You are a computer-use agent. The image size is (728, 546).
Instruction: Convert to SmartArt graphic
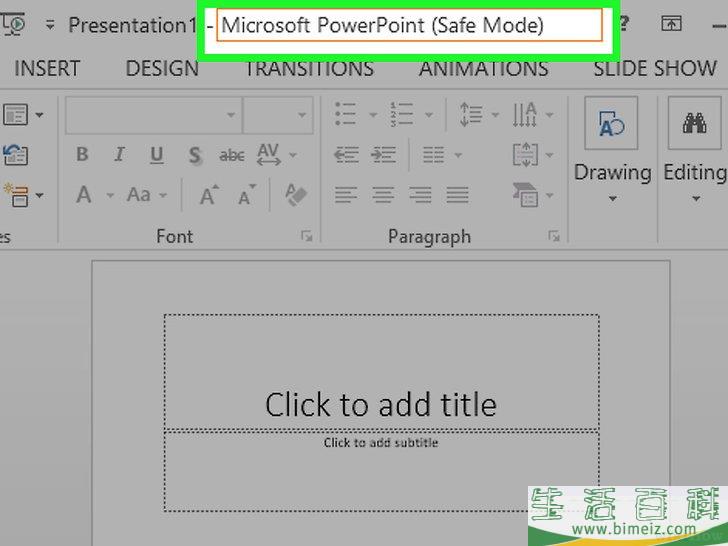pyautogui.click(x=525, y=195)
